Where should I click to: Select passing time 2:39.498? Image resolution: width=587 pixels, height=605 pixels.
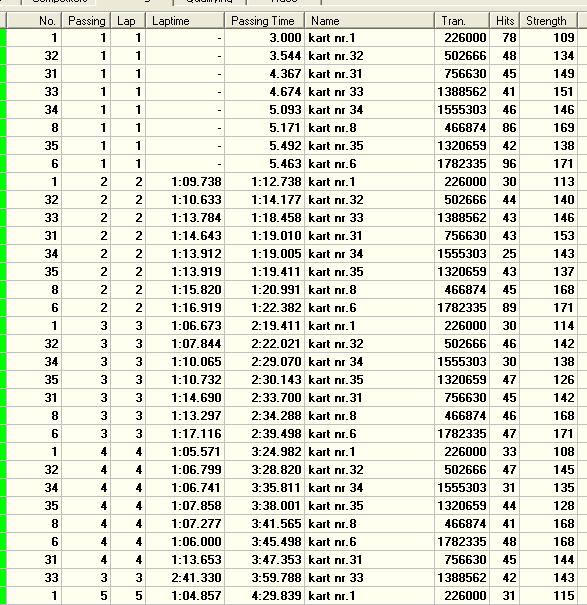tap(264, 434)
